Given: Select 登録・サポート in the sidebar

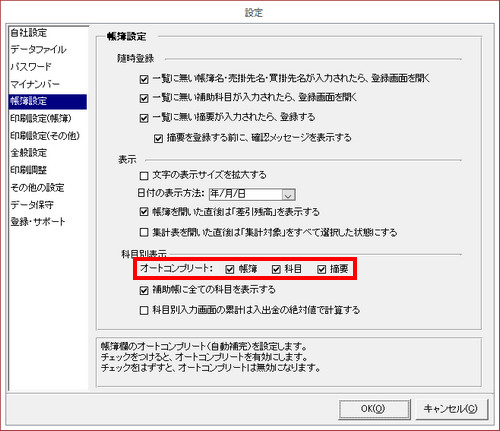Looking at the screenshot, I should (x=38, y=222).
